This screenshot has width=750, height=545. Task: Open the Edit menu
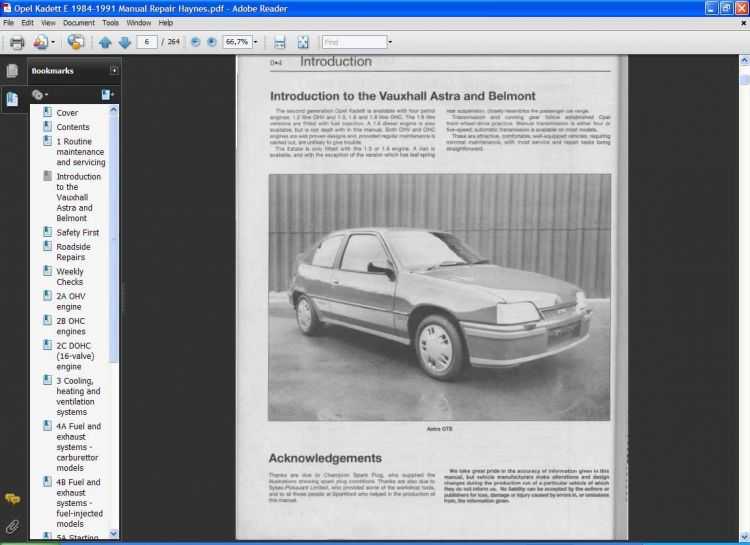point(27,22)
